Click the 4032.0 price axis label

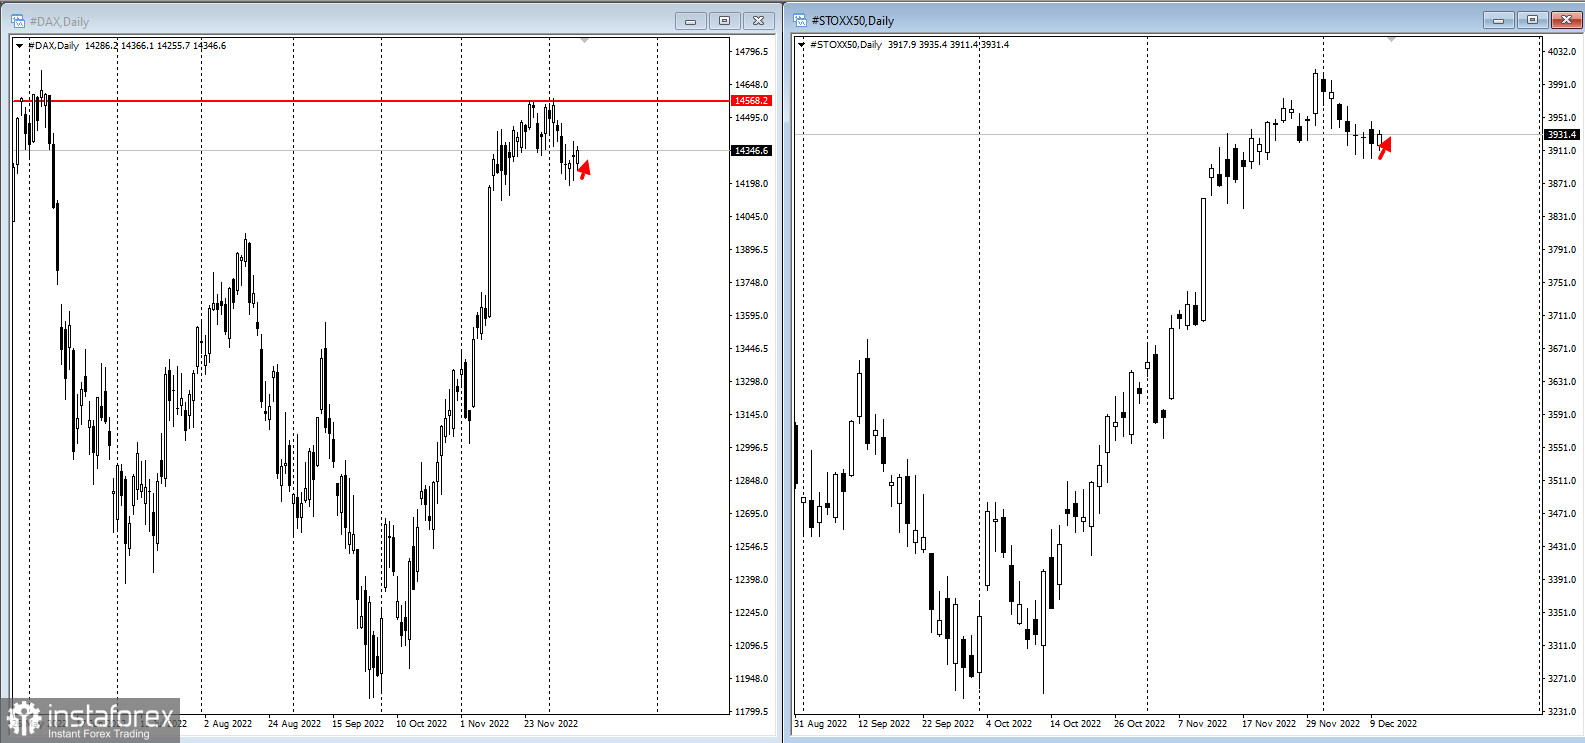(1562, 52)
